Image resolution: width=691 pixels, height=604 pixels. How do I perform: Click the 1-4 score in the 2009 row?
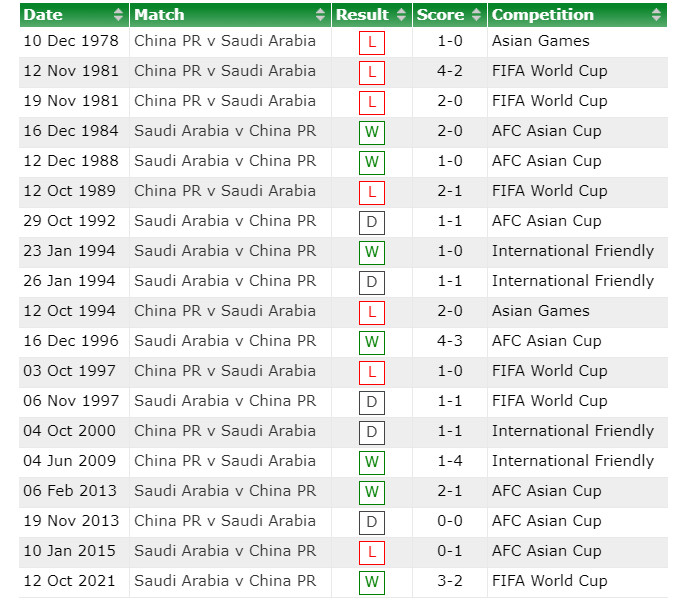(450, 461)
